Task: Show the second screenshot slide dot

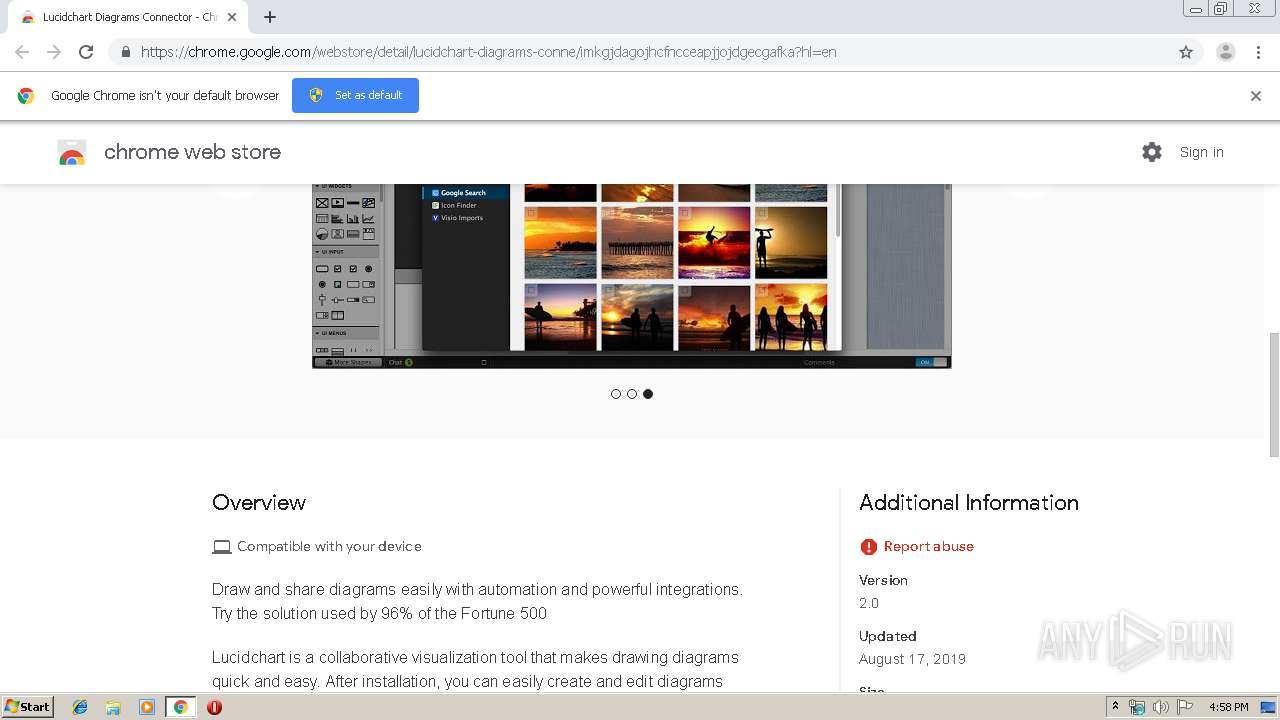Action: (632, 394)
